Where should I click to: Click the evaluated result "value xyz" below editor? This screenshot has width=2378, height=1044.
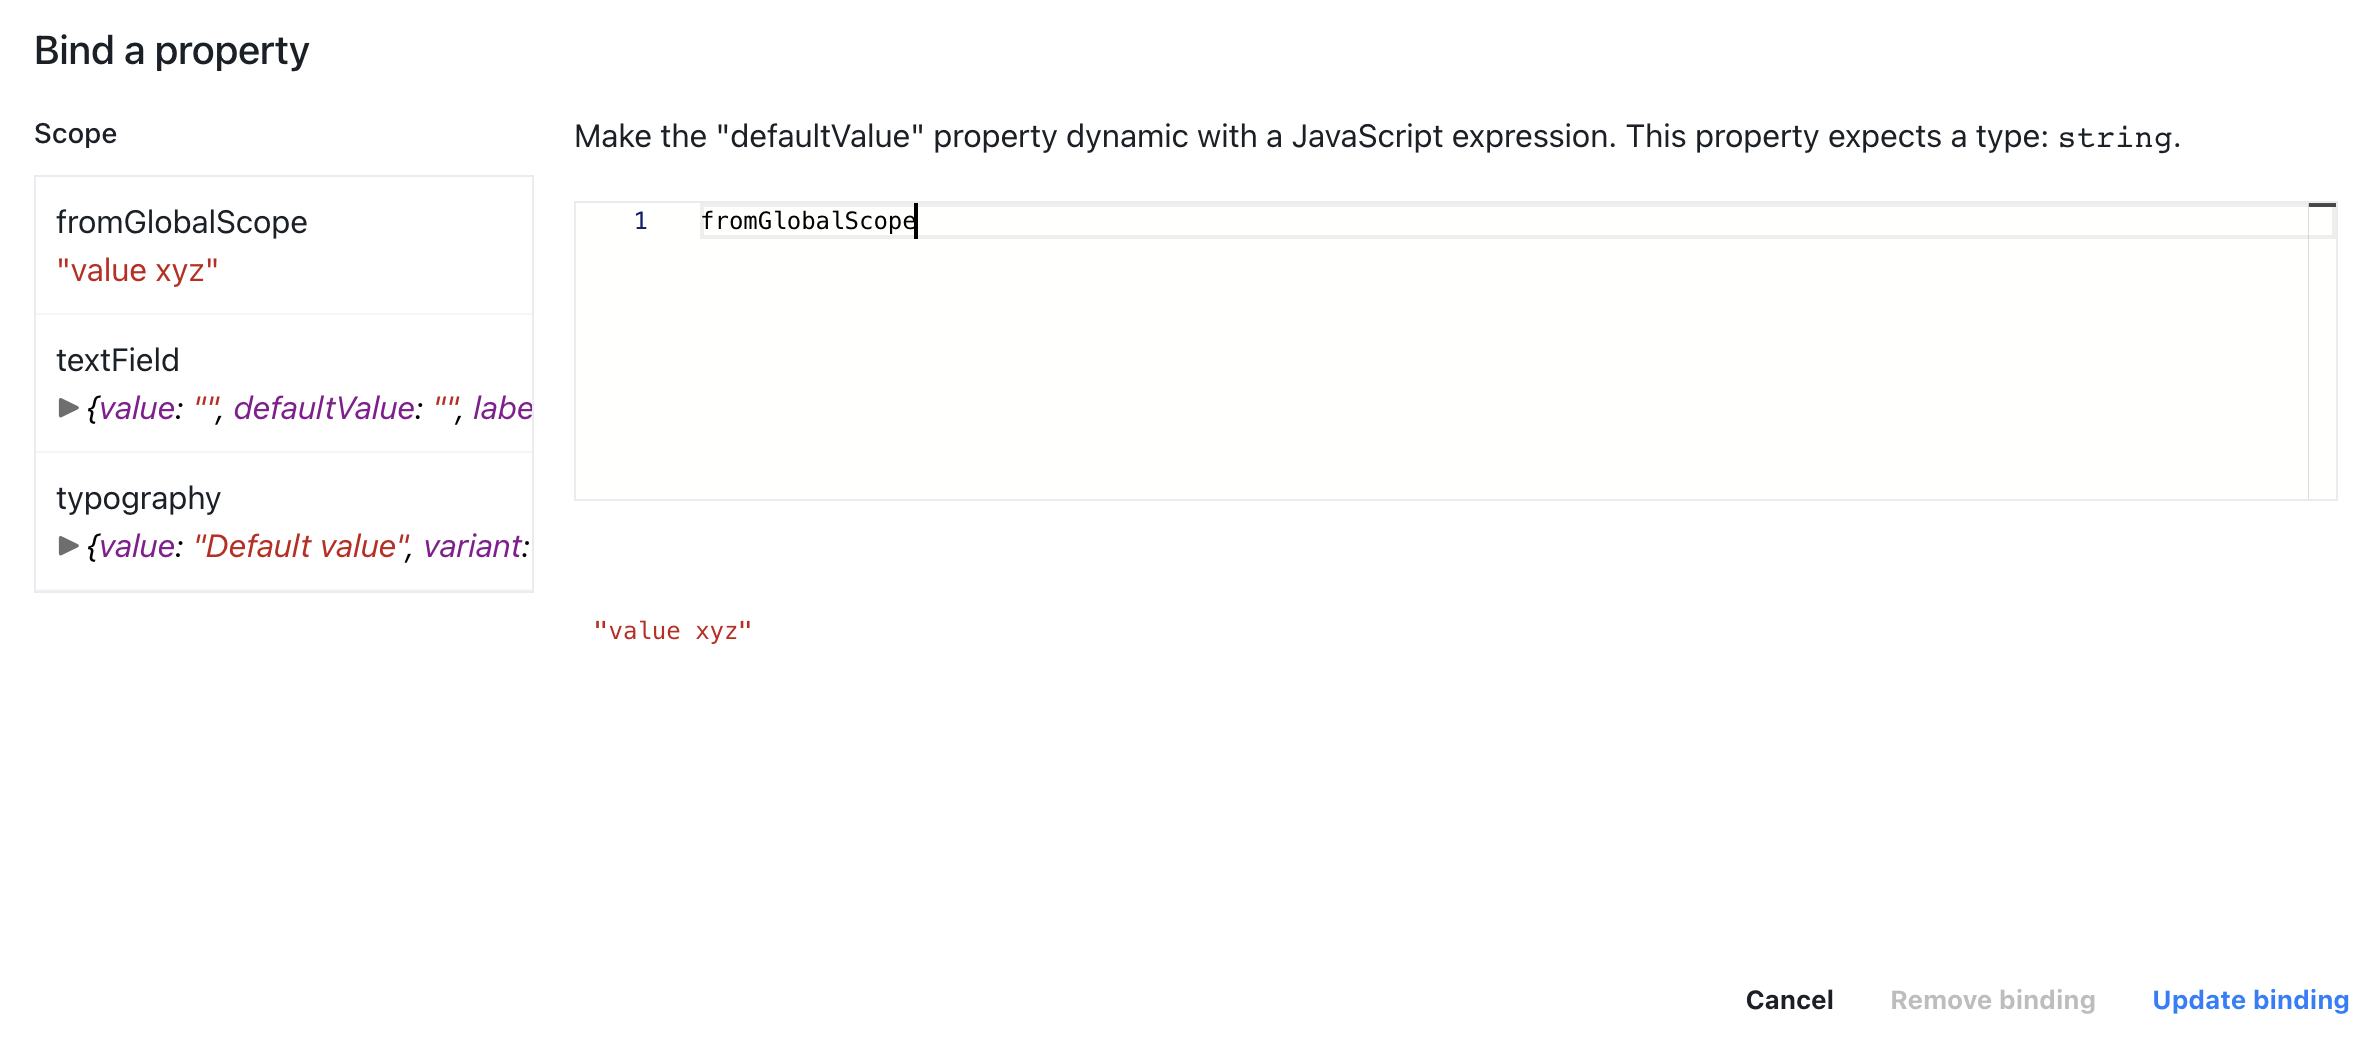[x=672, y=631]
